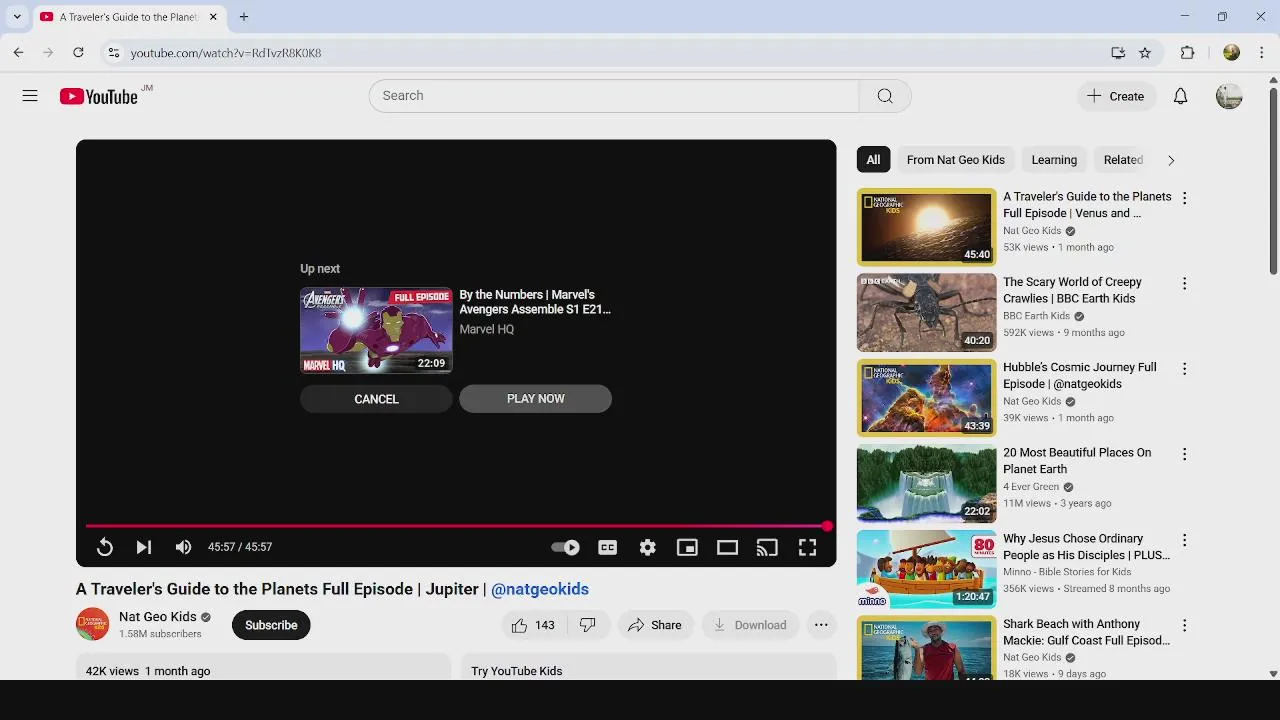Select the All filter chip

click(873, 160)
